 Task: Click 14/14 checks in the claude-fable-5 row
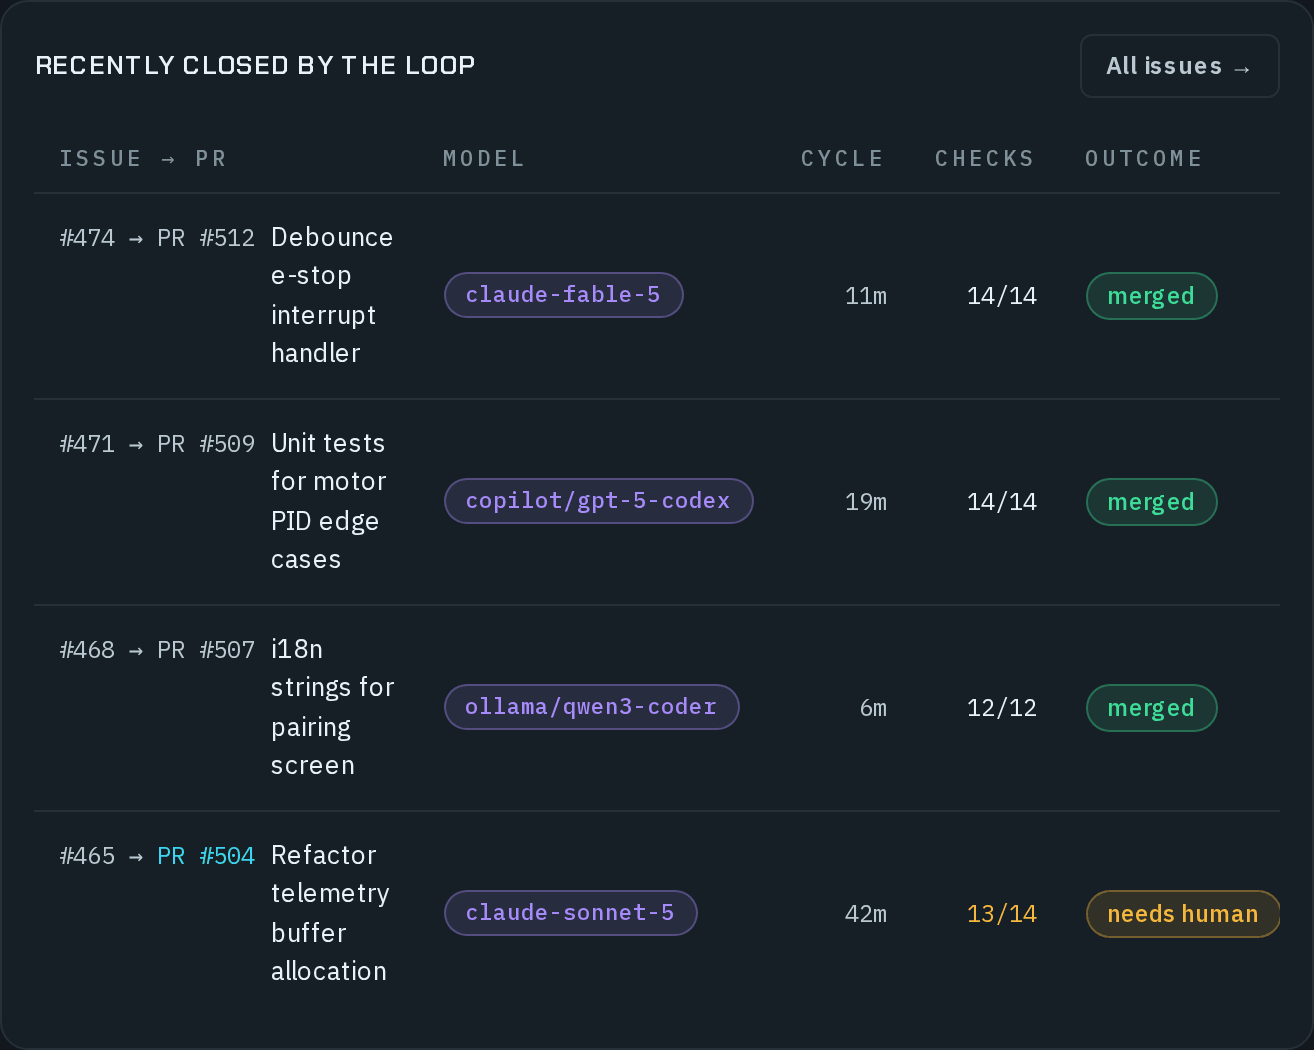(1002, 296)
